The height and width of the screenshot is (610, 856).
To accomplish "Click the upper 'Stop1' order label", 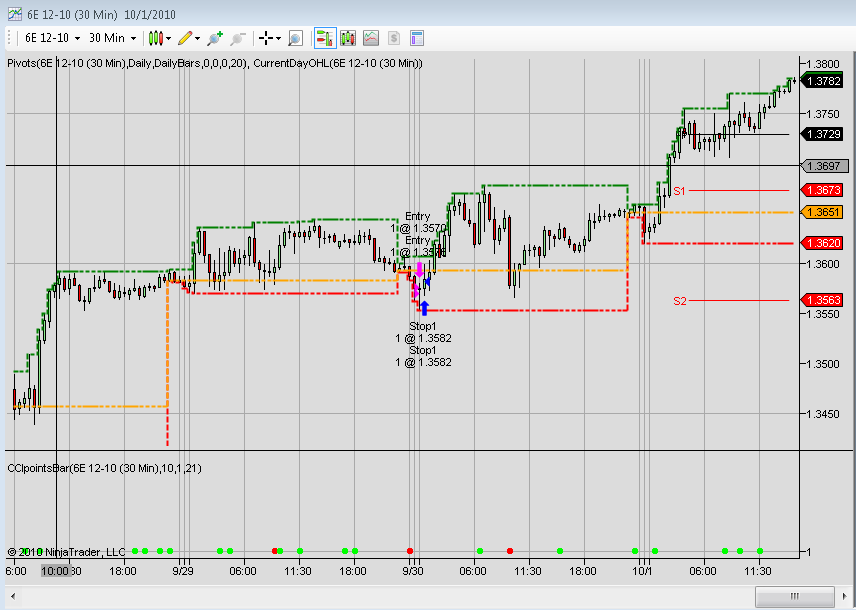I will coord(423,327).
